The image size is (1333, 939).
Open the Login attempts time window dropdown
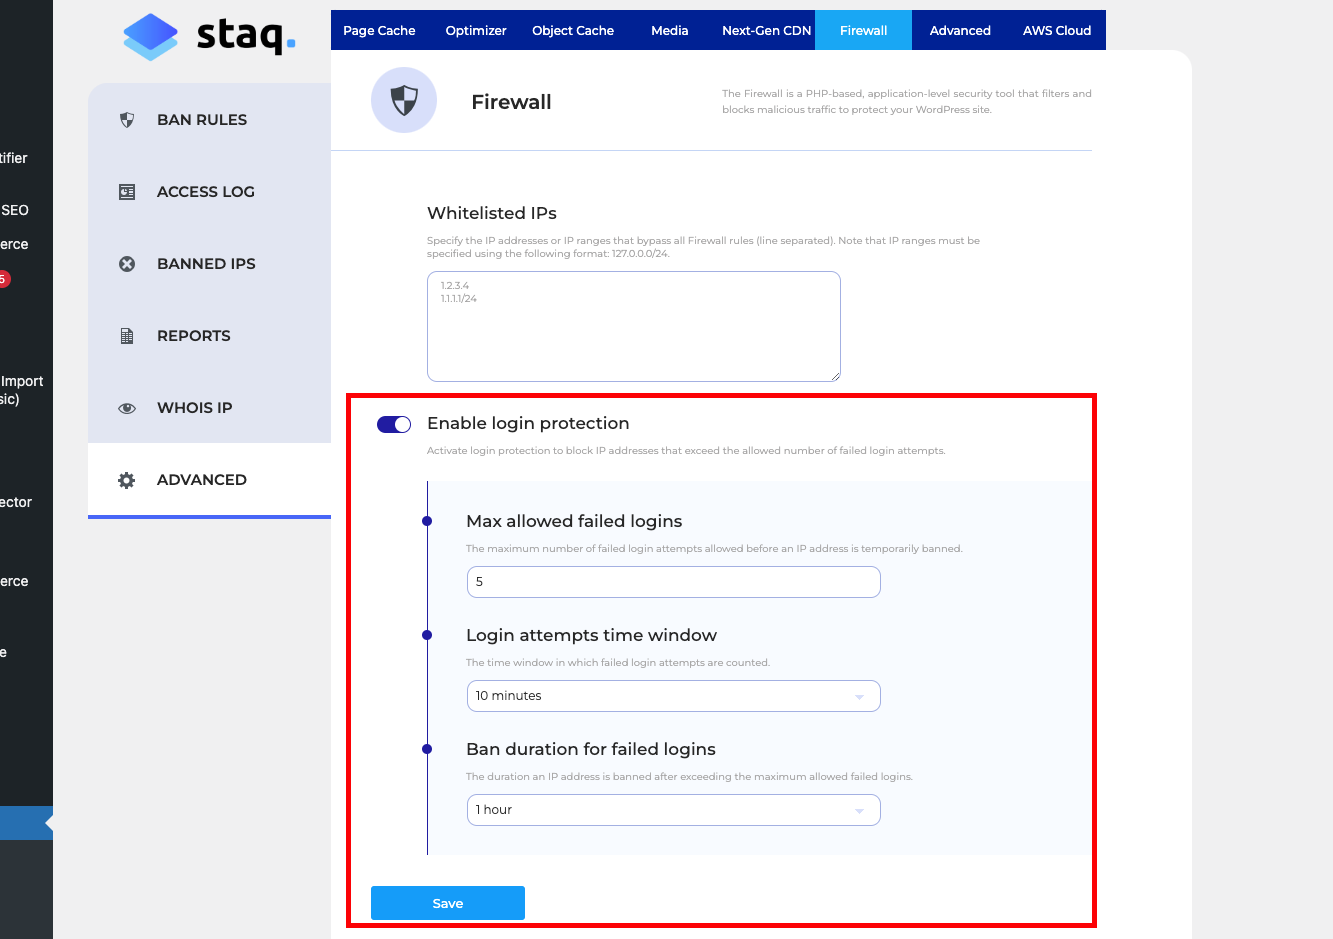tap(673, 696)
